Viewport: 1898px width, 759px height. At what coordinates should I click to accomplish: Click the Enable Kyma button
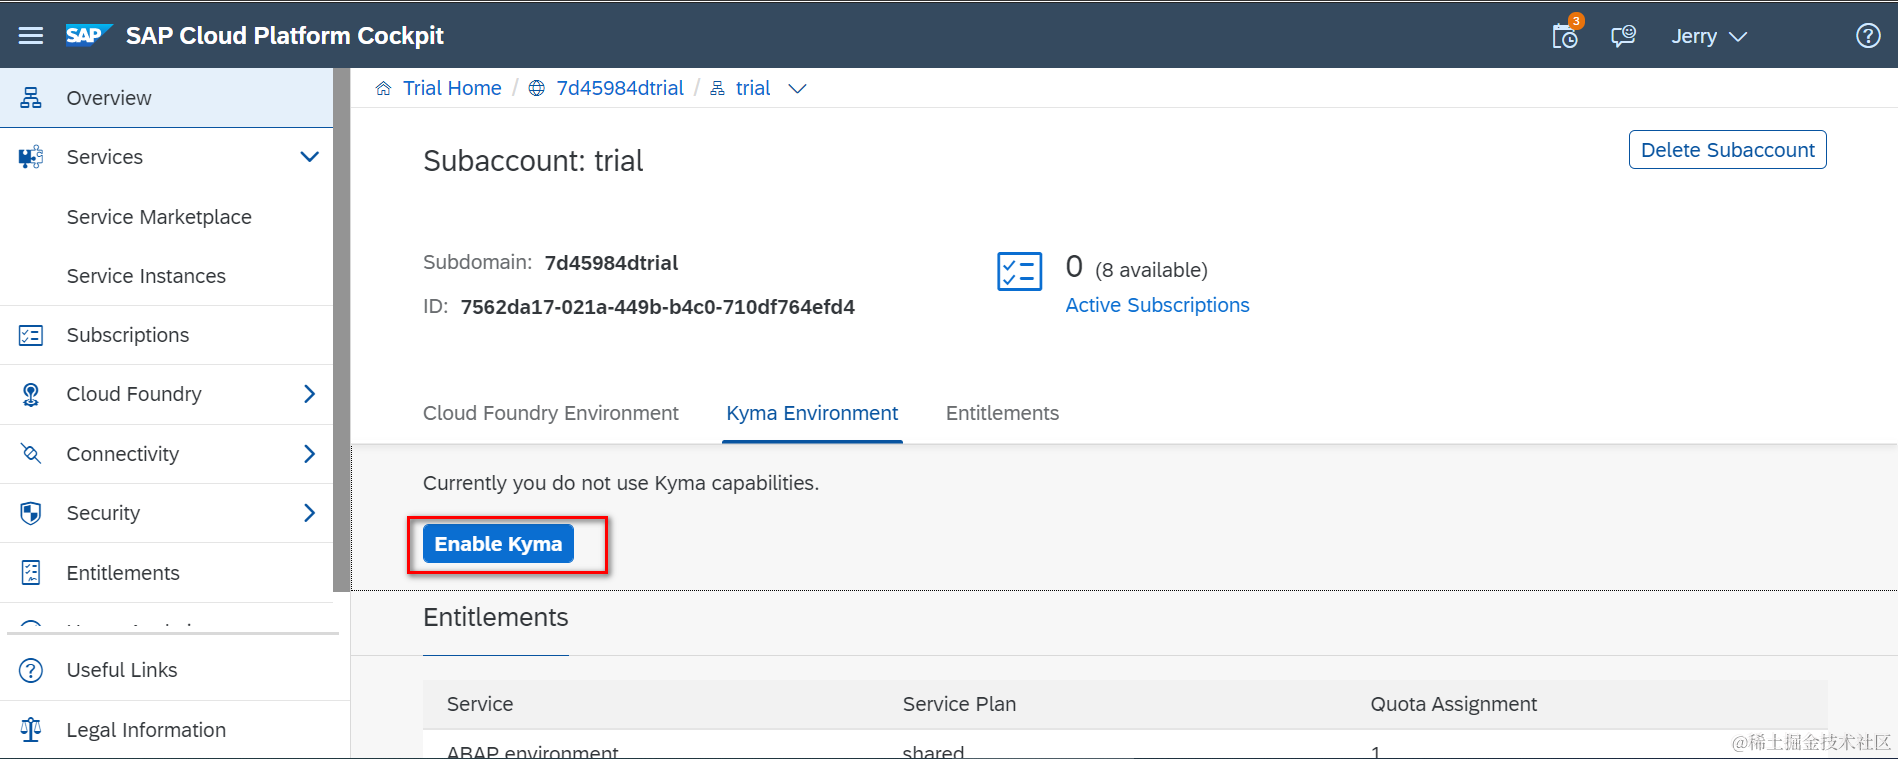[498, 544]
